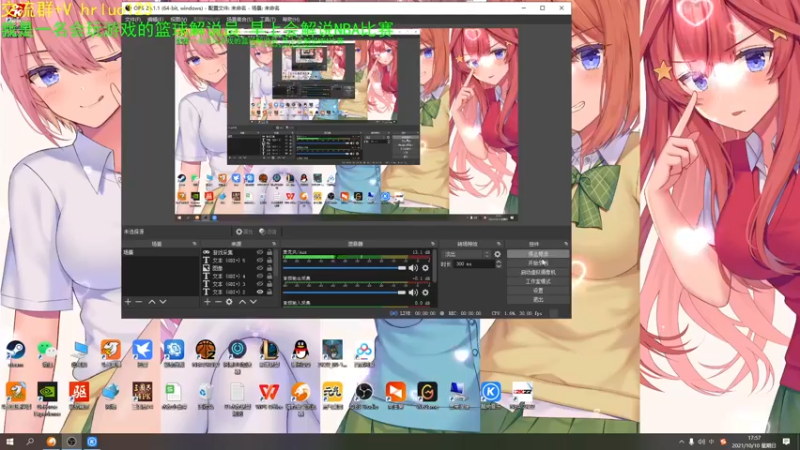The width and height of the screenshot is (800, 450).
Task: Open the 音频输出采集 mixer gear settings
Action: click(426, 292)
